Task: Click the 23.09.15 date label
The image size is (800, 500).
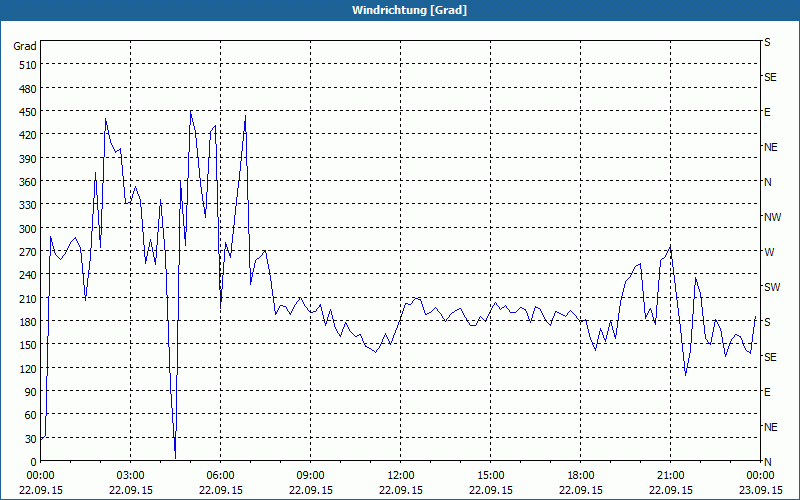Action: (x=760, y=490)
